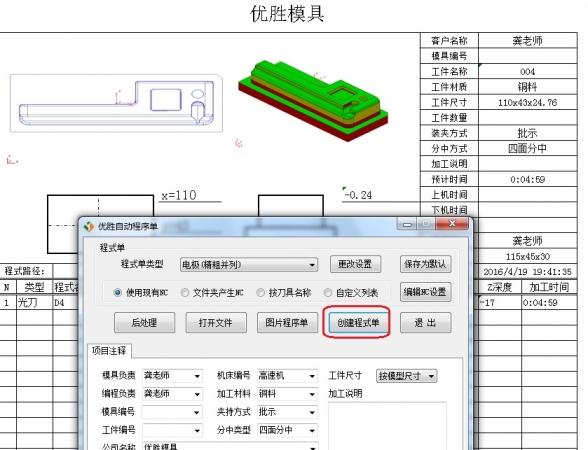Close the 优胜自动程序单 dialog

[452, 224]
